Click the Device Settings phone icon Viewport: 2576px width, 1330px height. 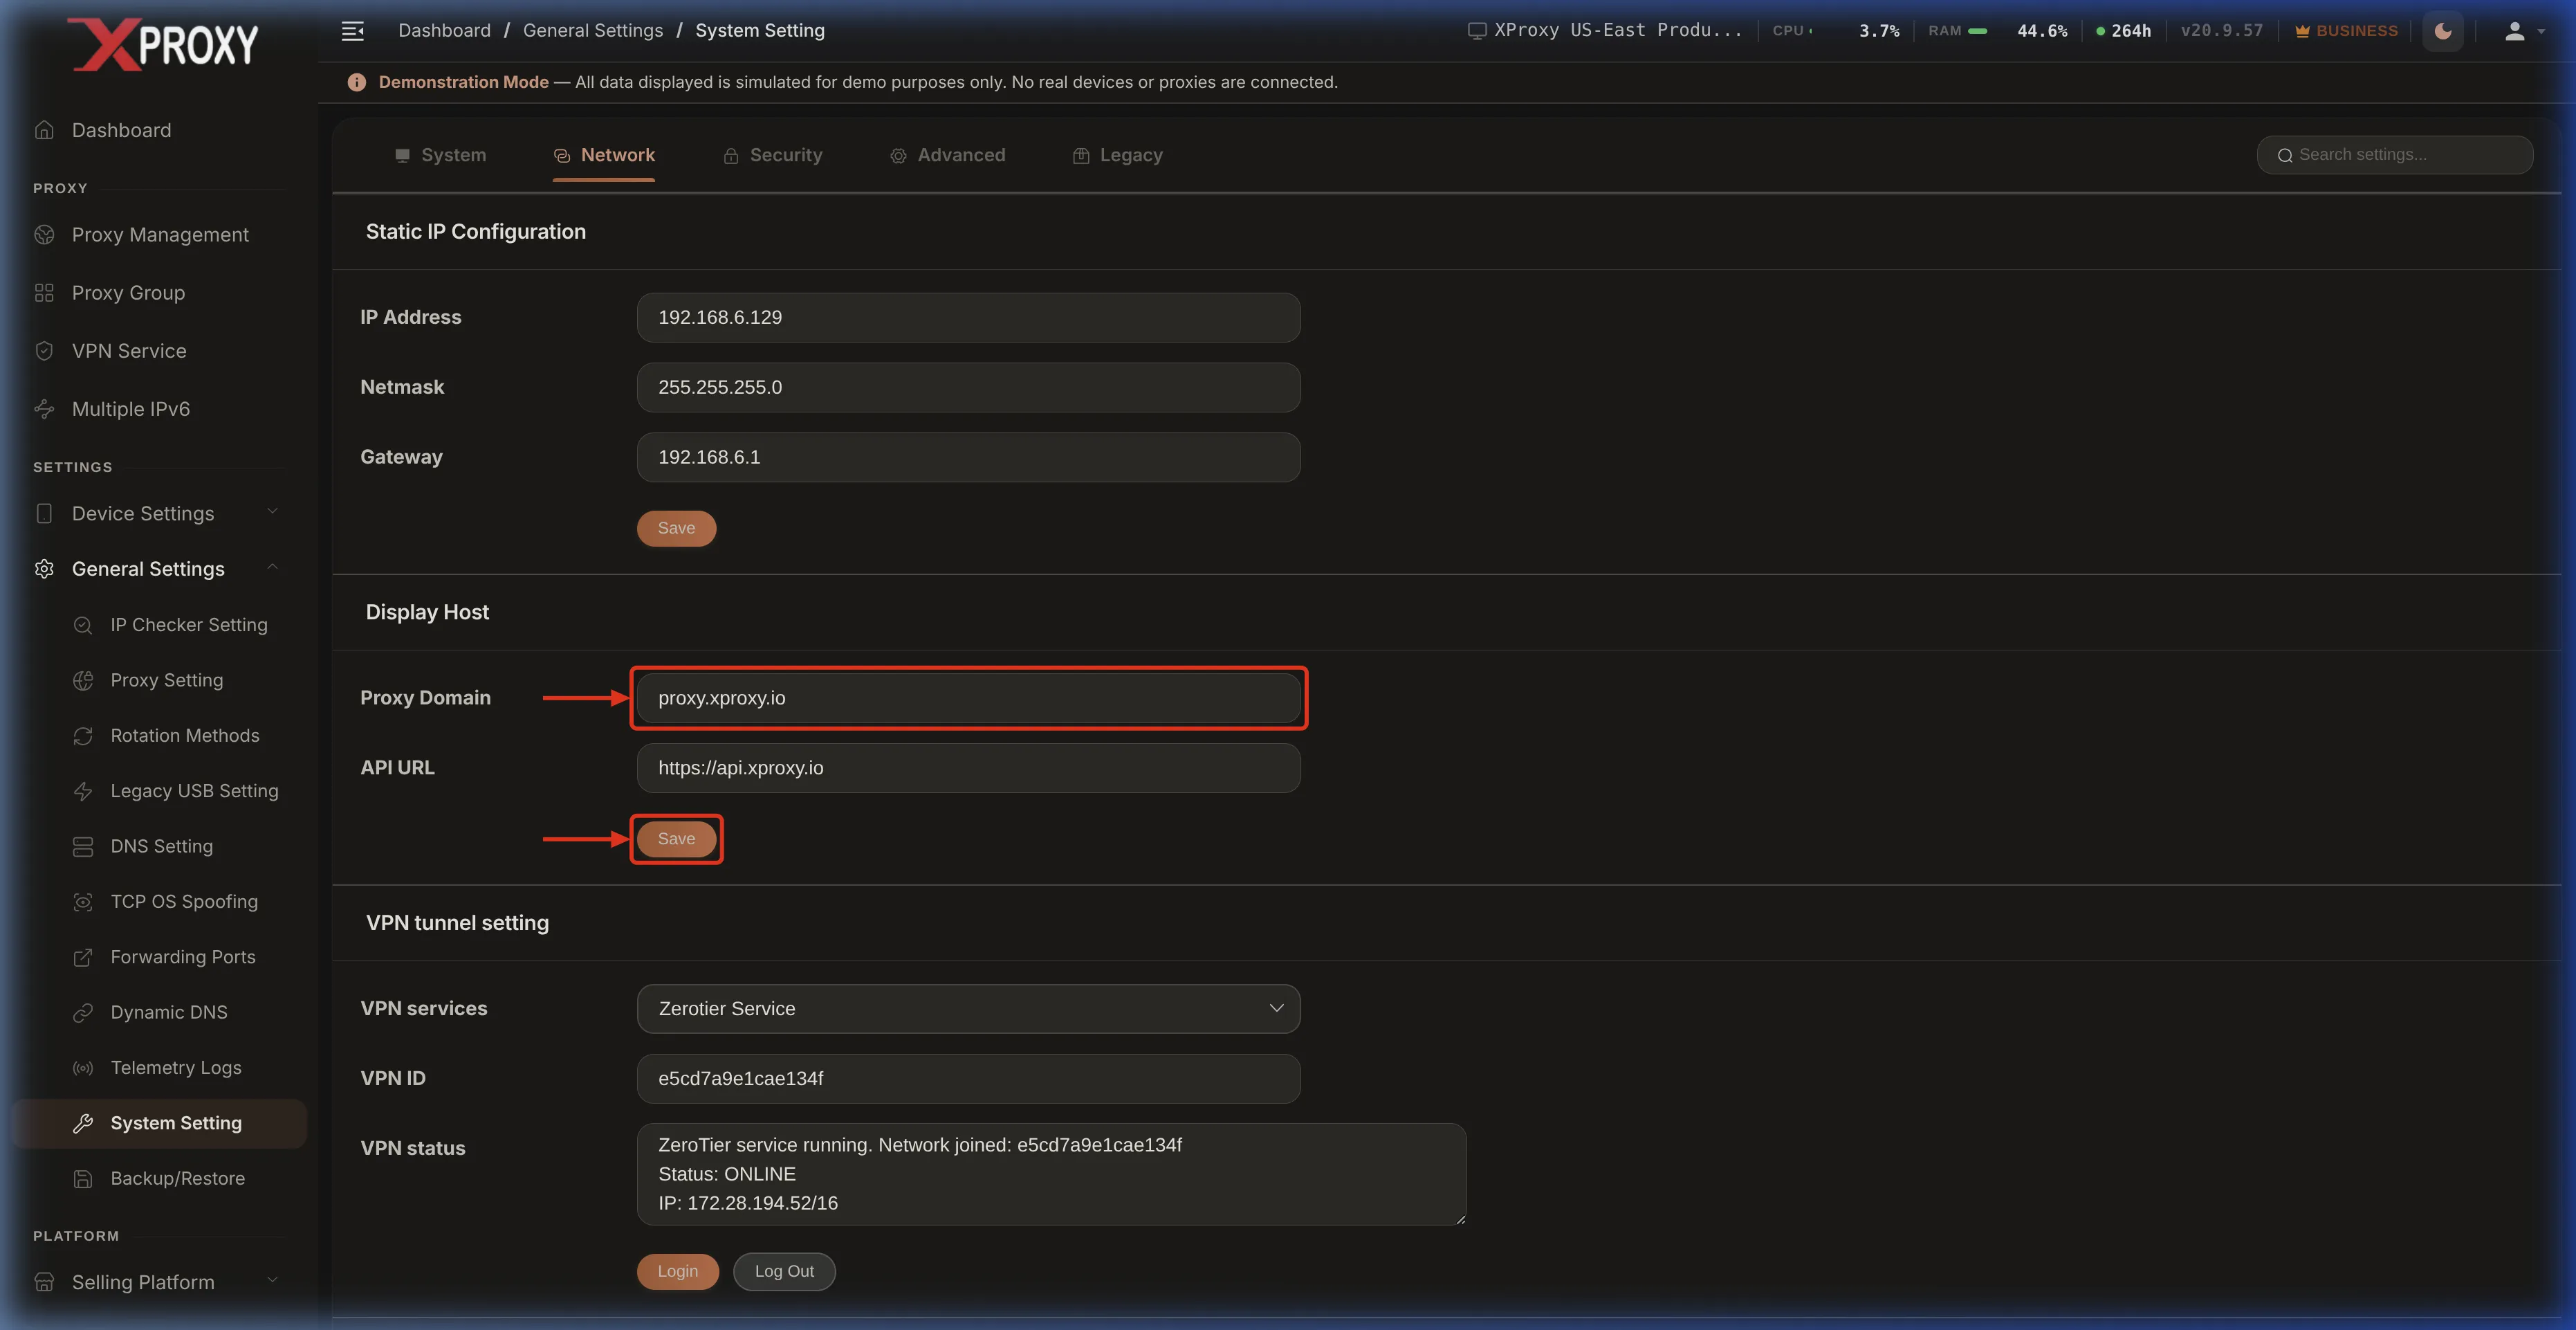[x=44, y=513]
